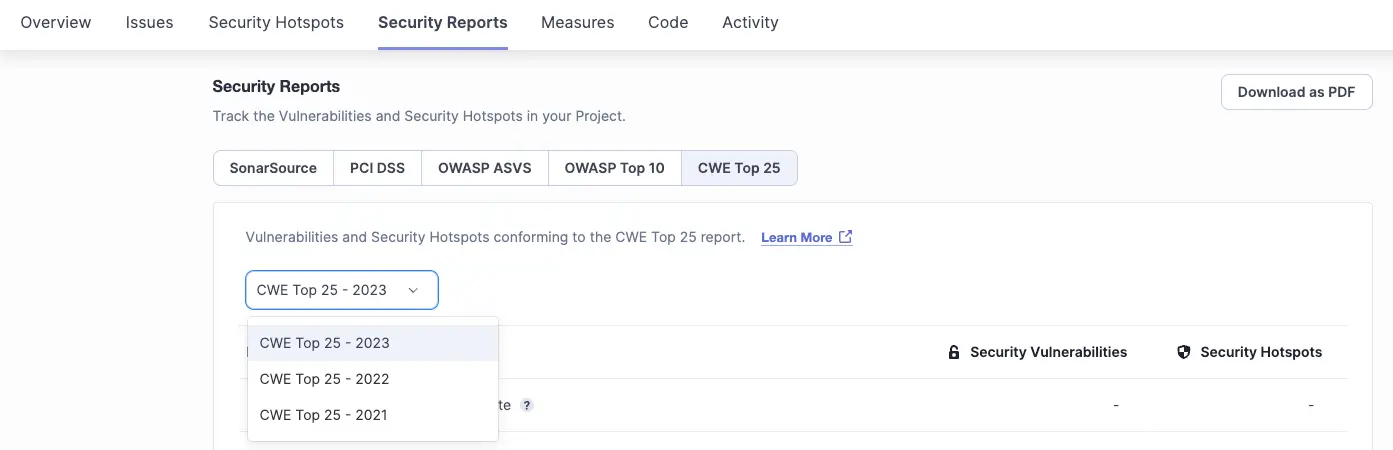Follow the Learn More link
Viewport: 1393px width, 450px height.
click(x=797, y=238)
